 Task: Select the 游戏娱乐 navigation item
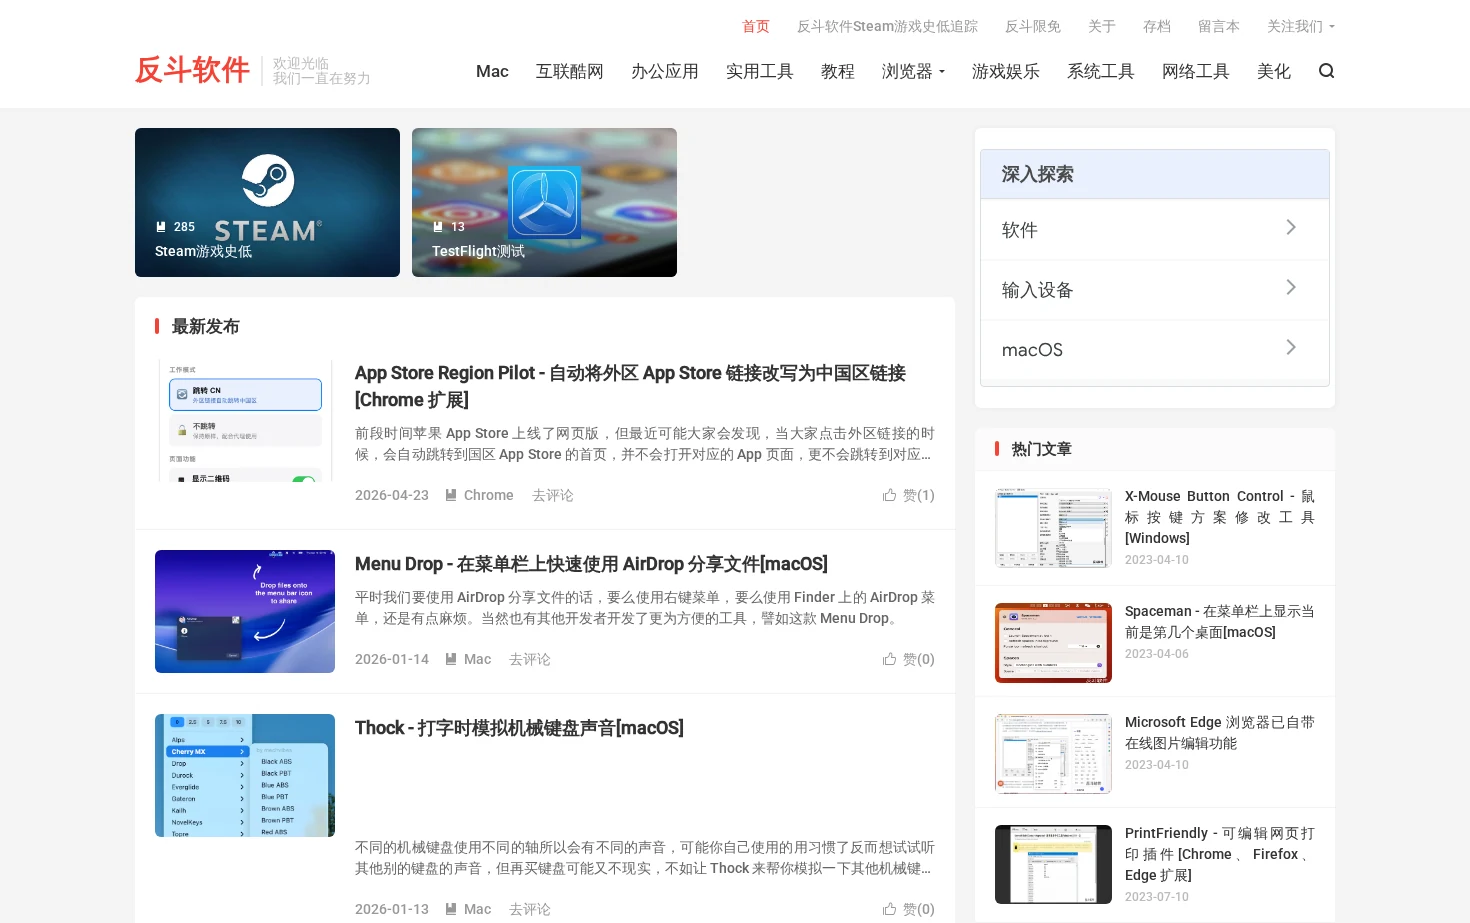coord(1006,71)
